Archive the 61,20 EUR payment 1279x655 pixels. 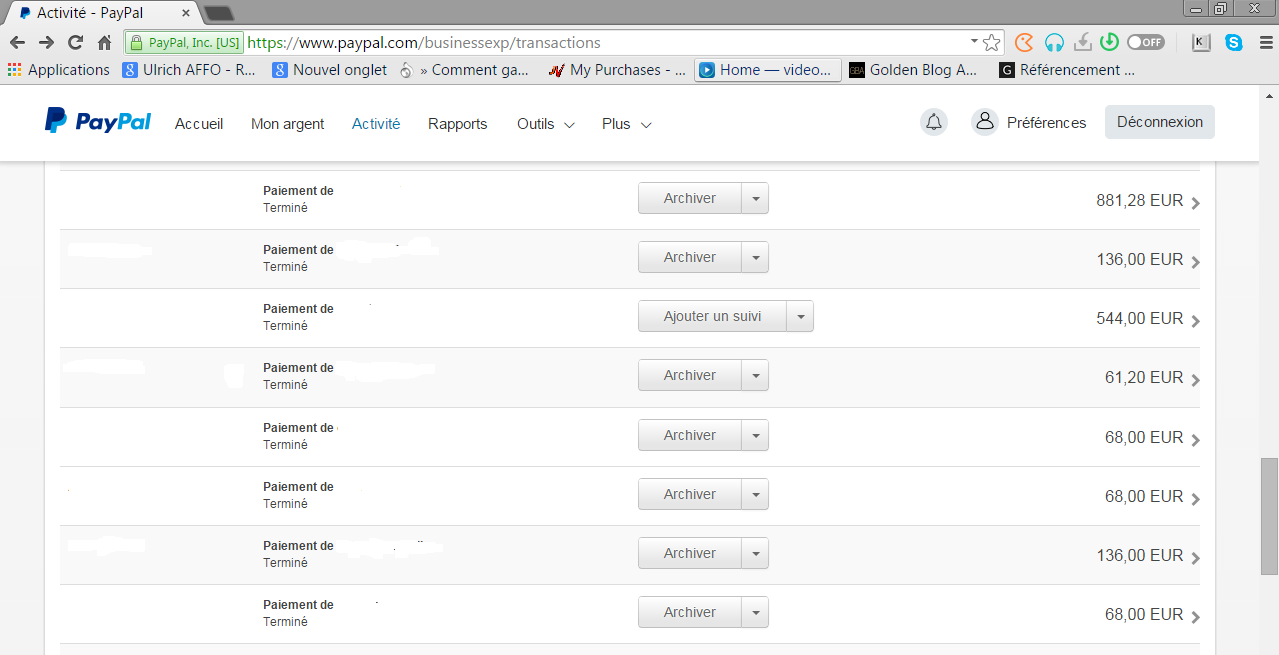(x=690, y=376)
